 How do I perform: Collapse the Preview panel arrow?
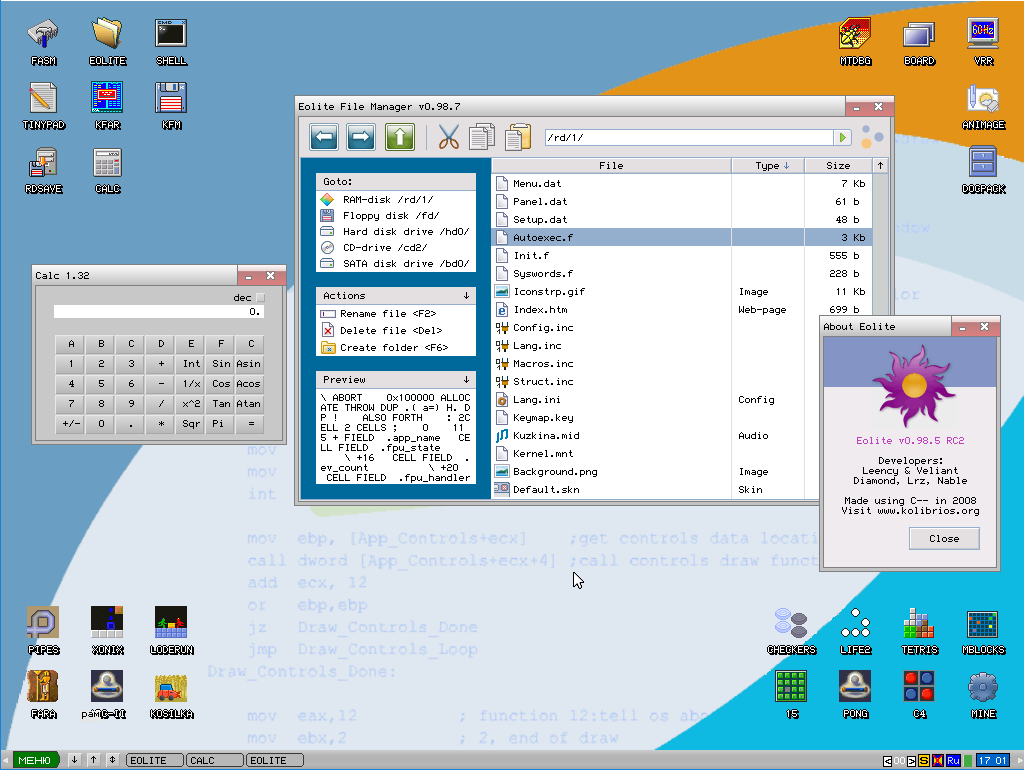[466, 380]
